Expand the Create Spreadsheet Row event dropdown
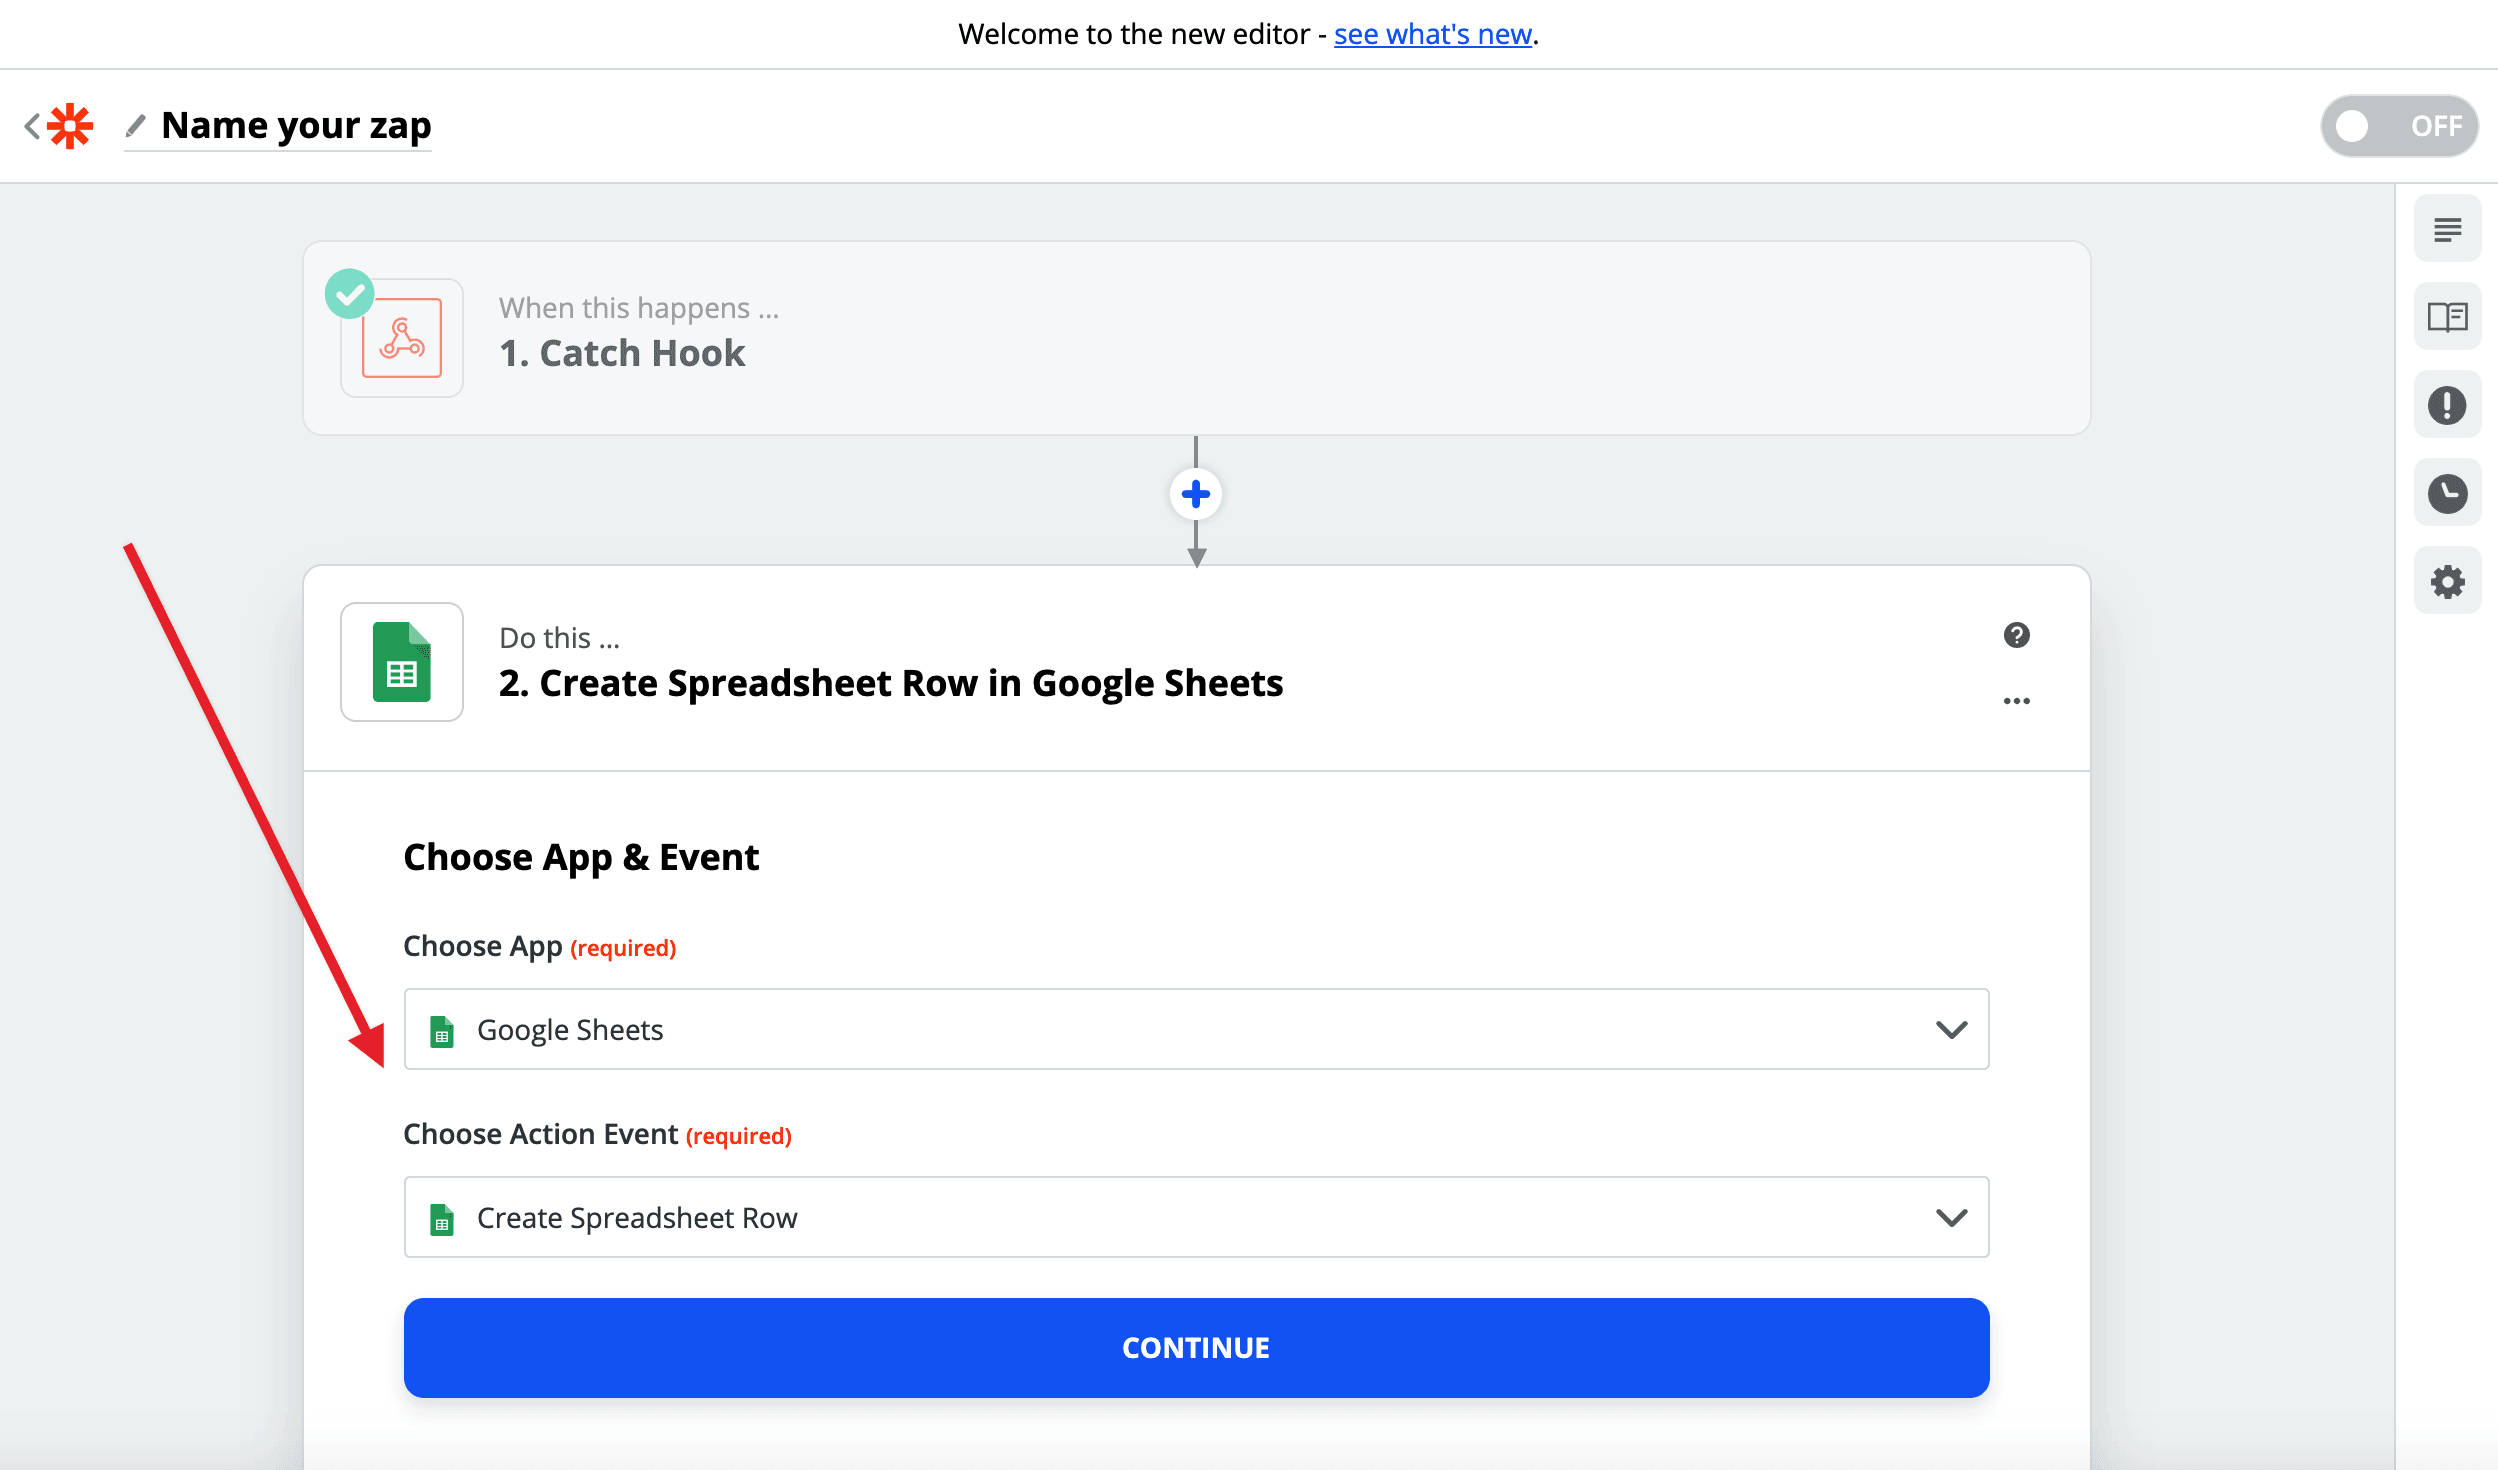This screenshot has height=1470, width=2498. tap(1196, 1217)
